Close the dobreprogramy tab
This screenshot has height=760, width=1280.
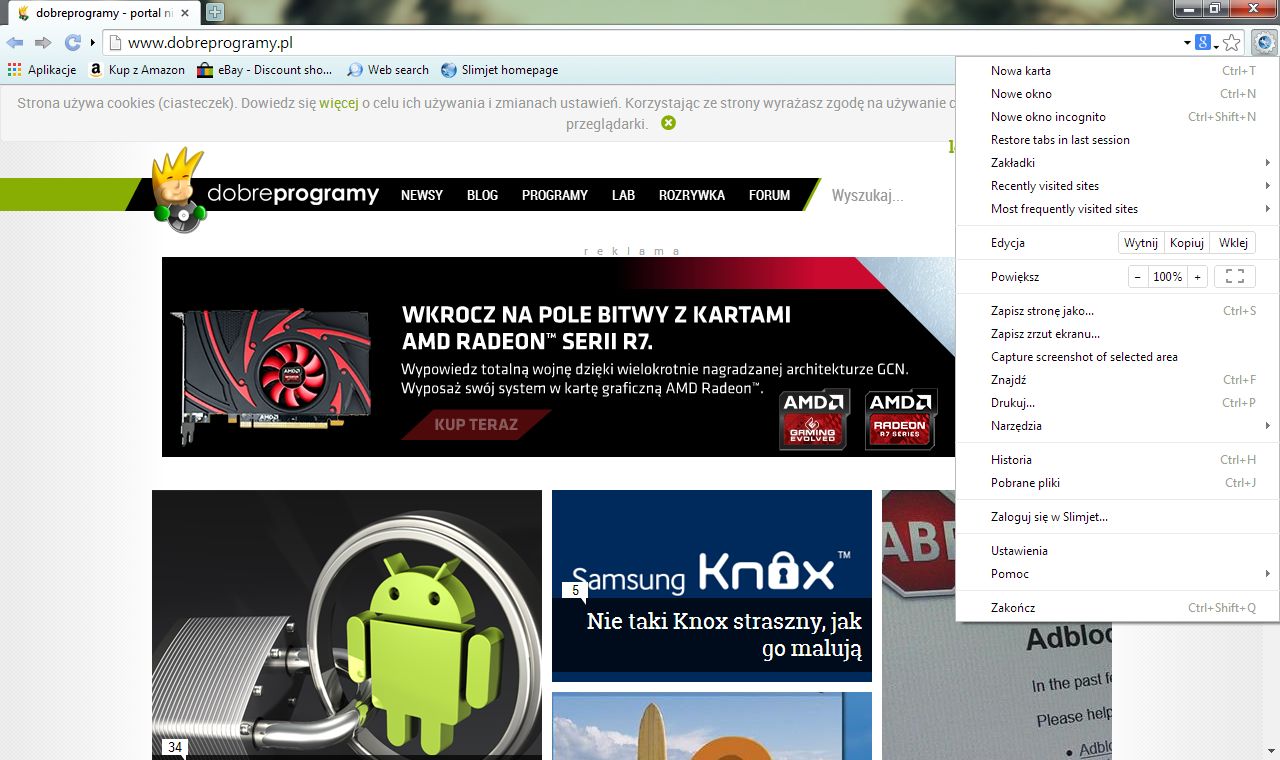[185, 13]
